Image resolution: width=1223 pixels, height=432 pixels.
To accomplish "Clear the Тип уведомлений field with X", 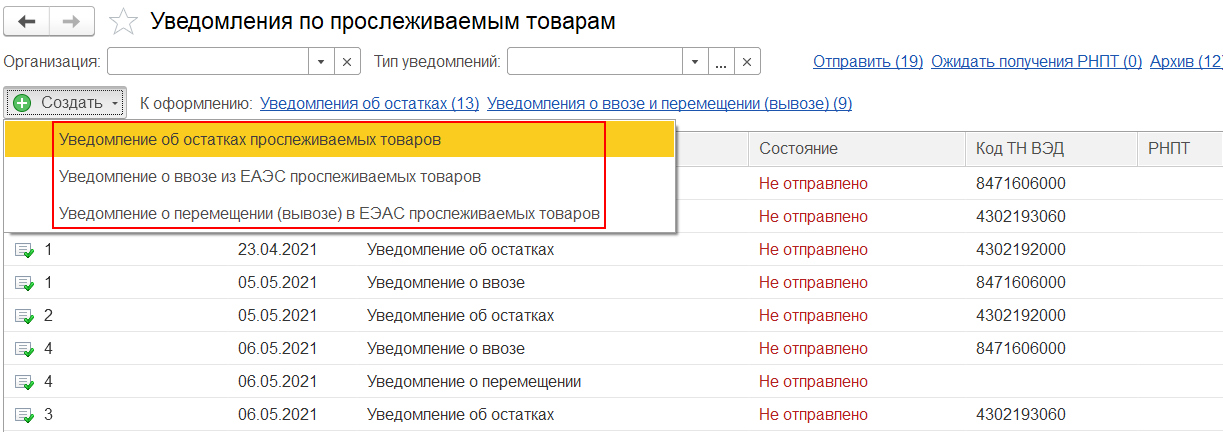I will [x=747, y=62].
